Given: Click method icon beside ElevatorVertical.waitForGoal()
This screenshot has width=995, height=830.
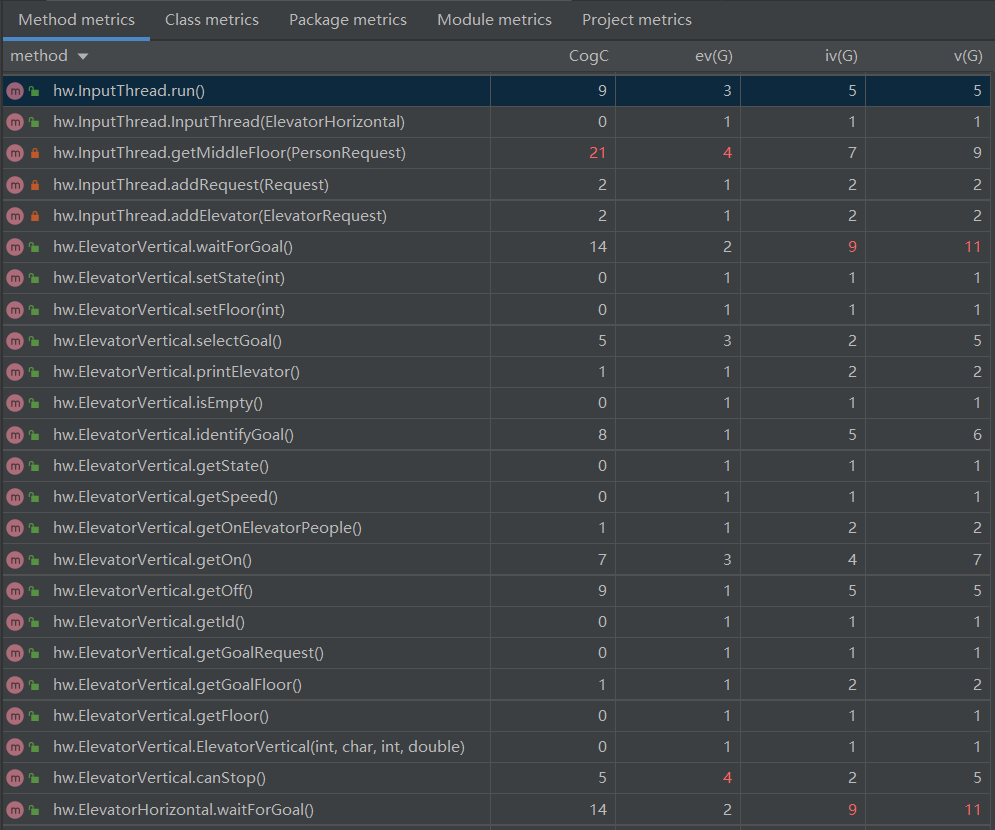Looking at the screenshot, I should coord(14,247).
